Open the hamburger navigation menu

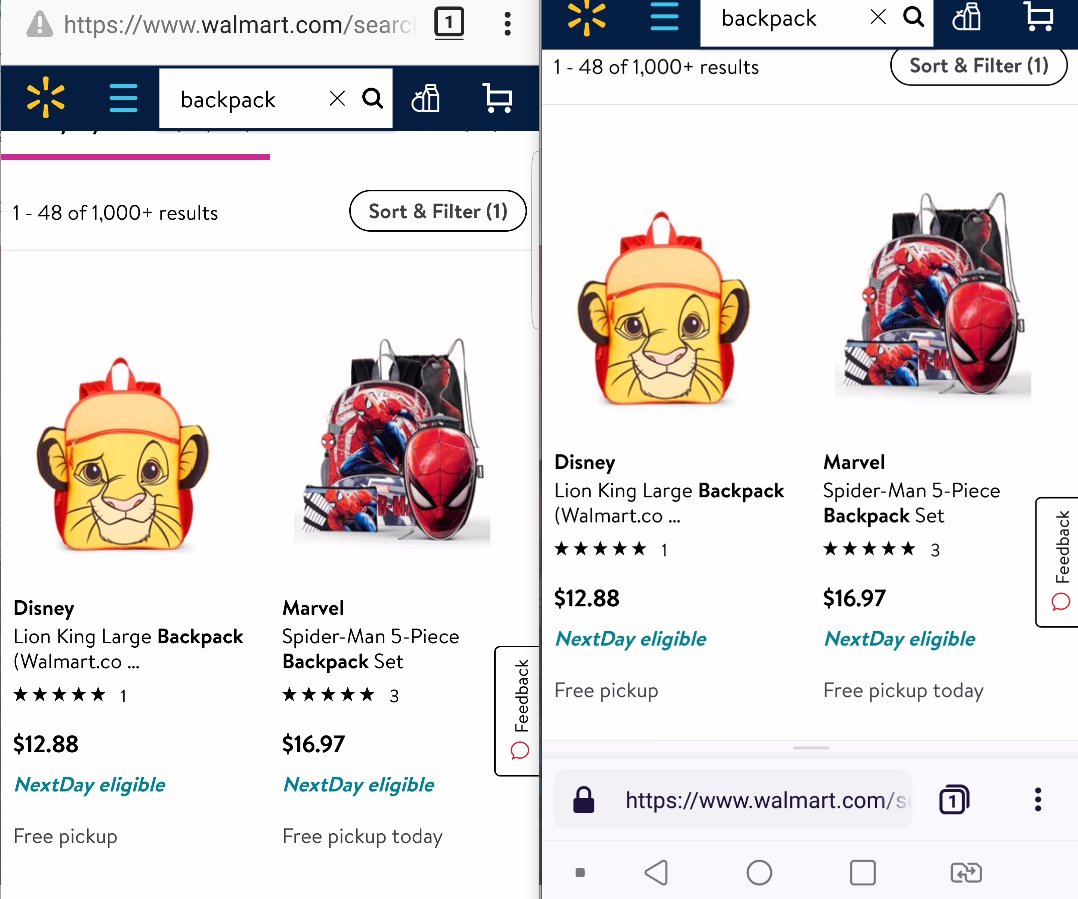(665, 17)
